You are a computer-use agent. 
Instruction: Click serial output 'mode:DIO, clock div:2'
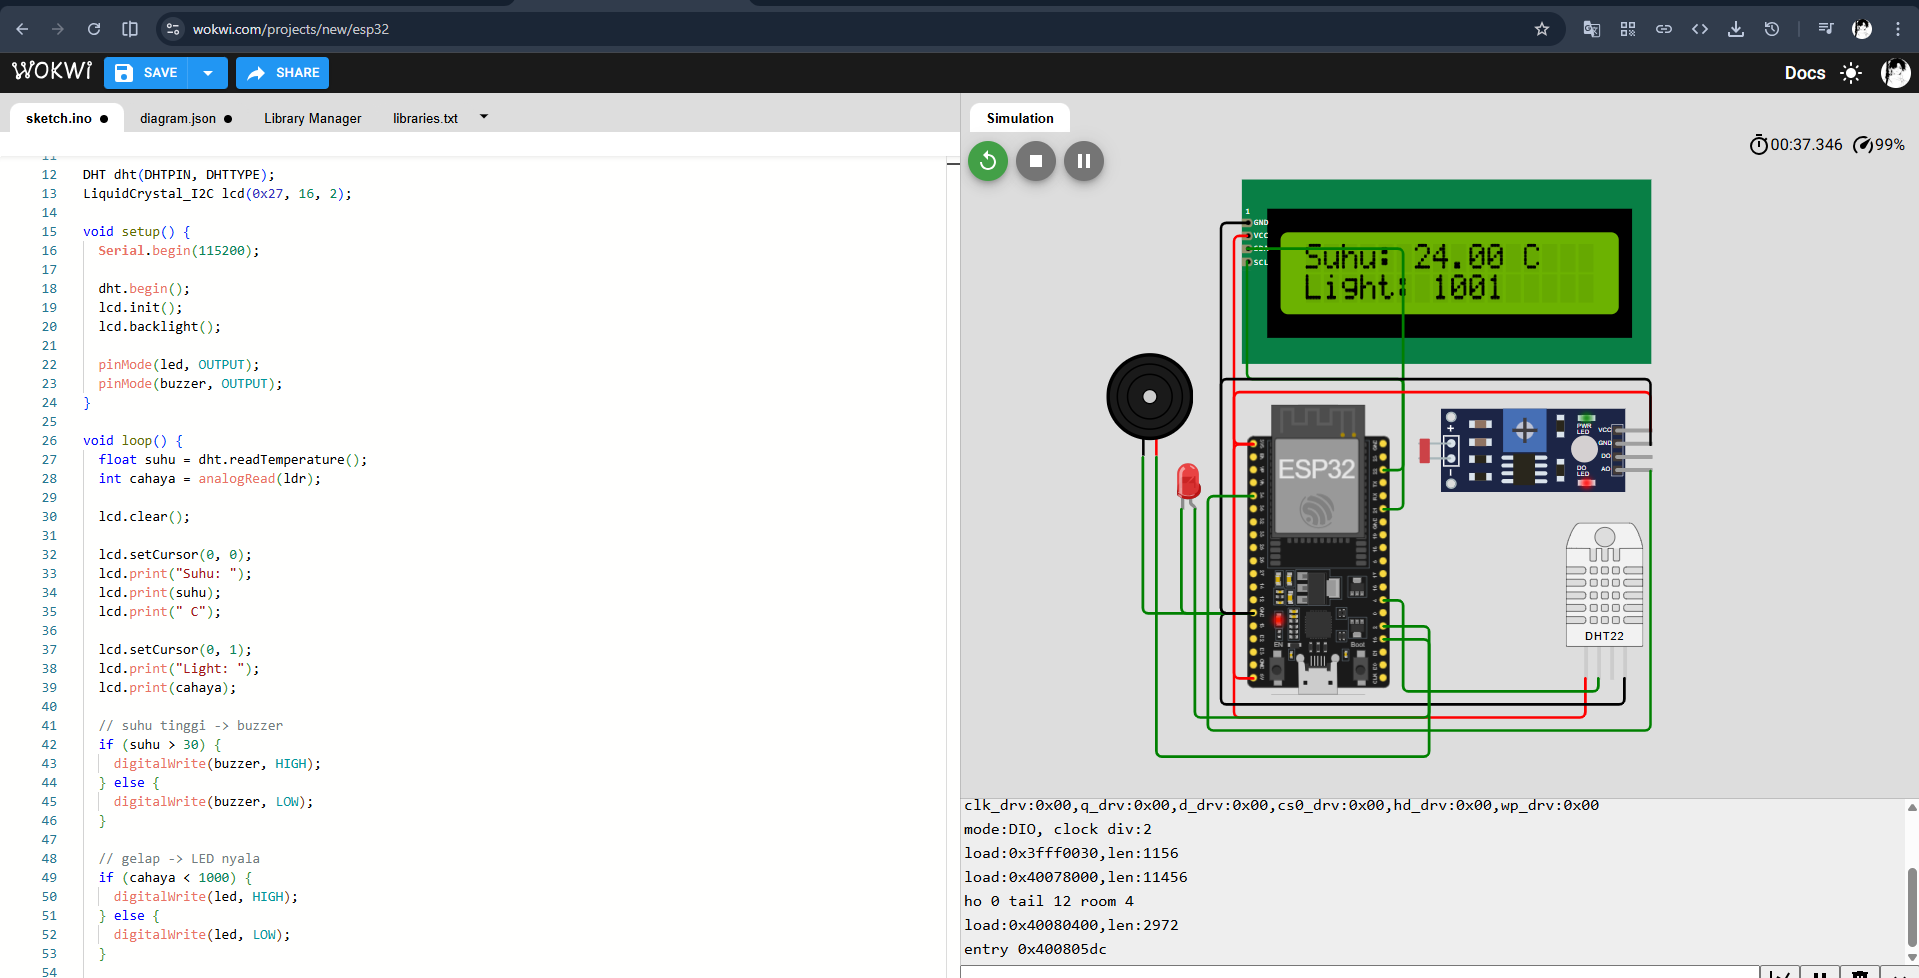click(x=1058, y=829)
